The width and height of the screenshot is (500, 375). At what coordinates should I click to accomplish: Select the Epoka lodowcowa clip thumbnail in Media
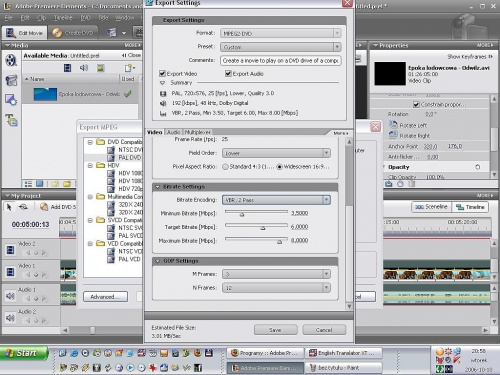tap(45, 94)
